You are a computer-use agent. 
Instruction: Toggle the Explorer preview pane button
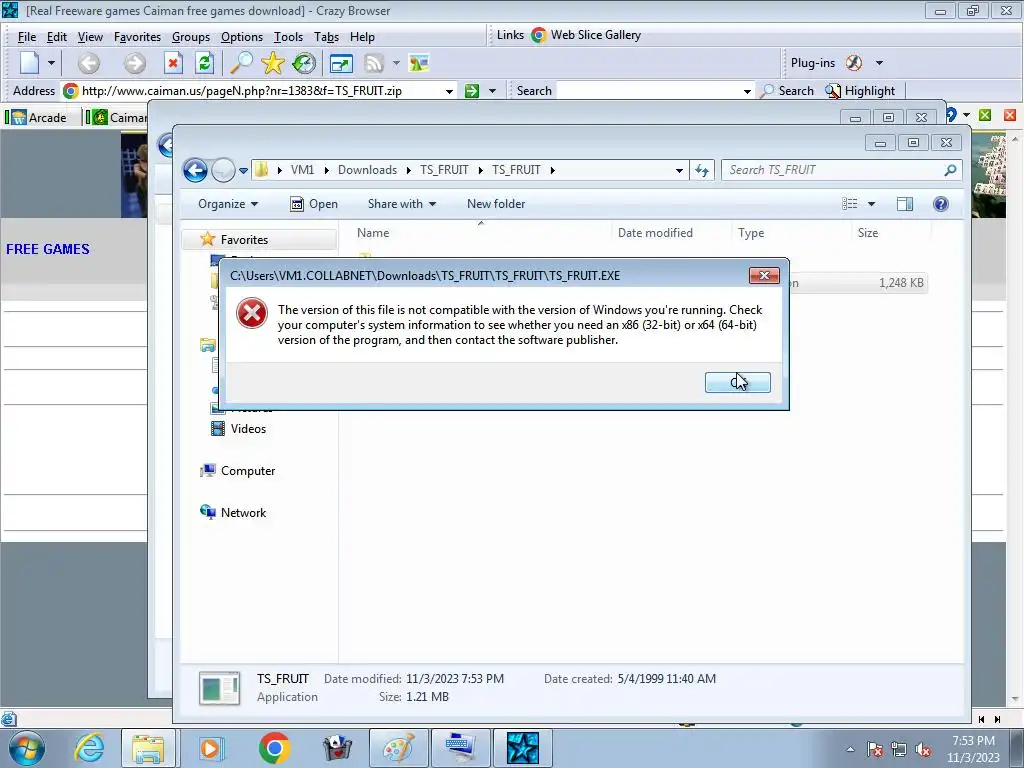[x=904, y=204]
